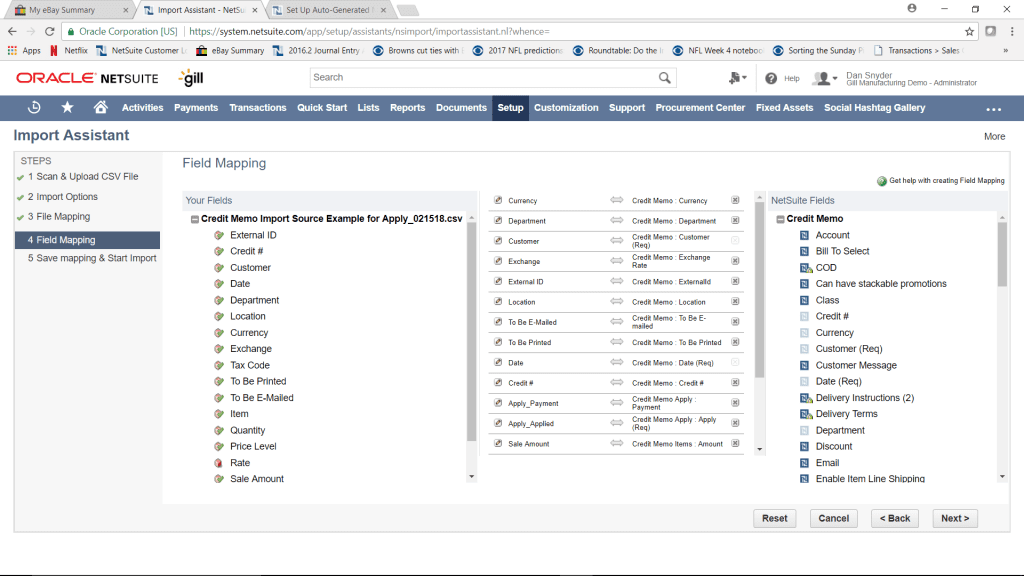Open Get help with creating Field Mapping
The height and width of the screenshot is (576, 1024).
(x=946, y=181)
